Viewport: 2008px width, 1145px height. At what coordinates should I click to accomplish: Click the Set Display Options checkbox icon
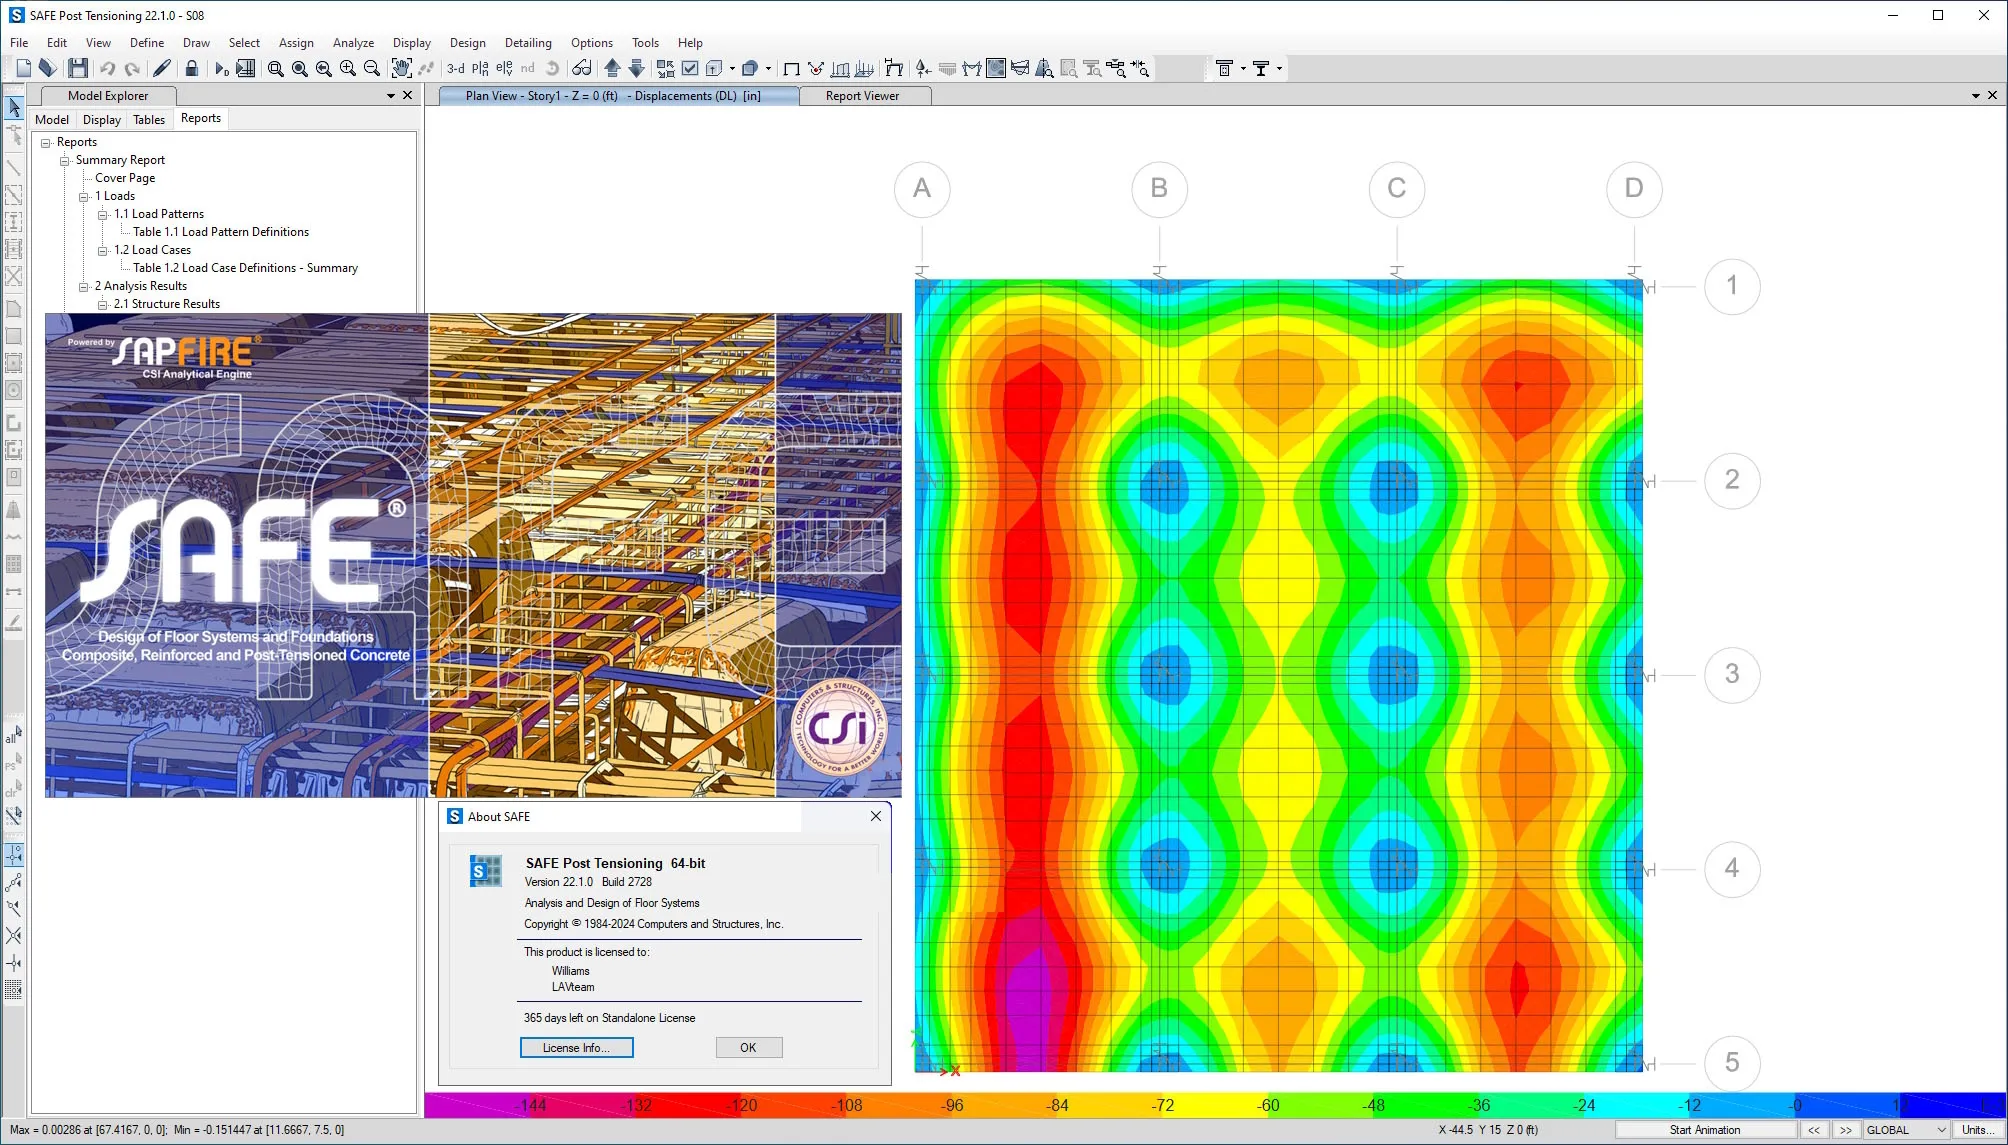(690, 68)
